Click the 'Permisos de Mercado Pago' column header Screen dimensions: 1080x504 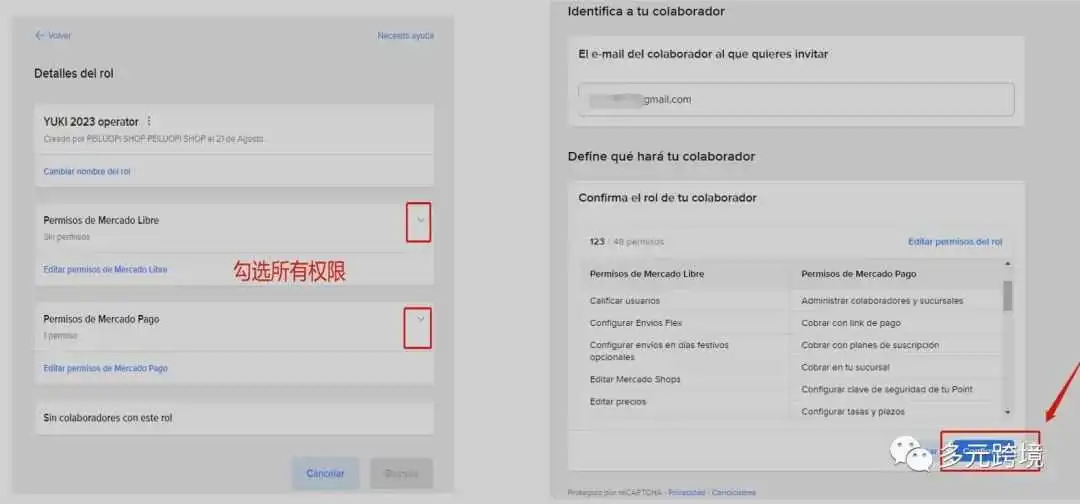click(859, 274)
